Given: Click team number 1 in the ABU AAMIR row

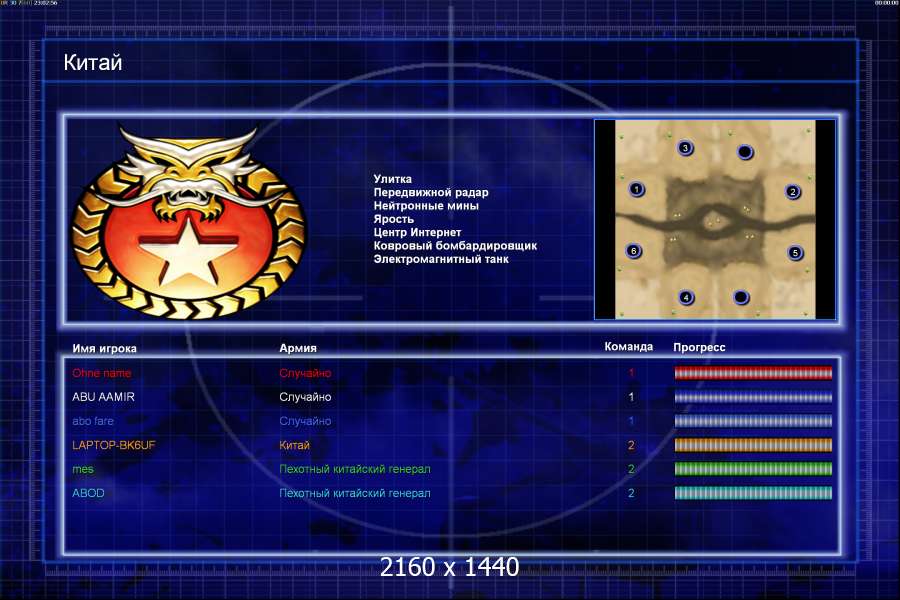Looking at the screenshot, I should pos(631,397).
